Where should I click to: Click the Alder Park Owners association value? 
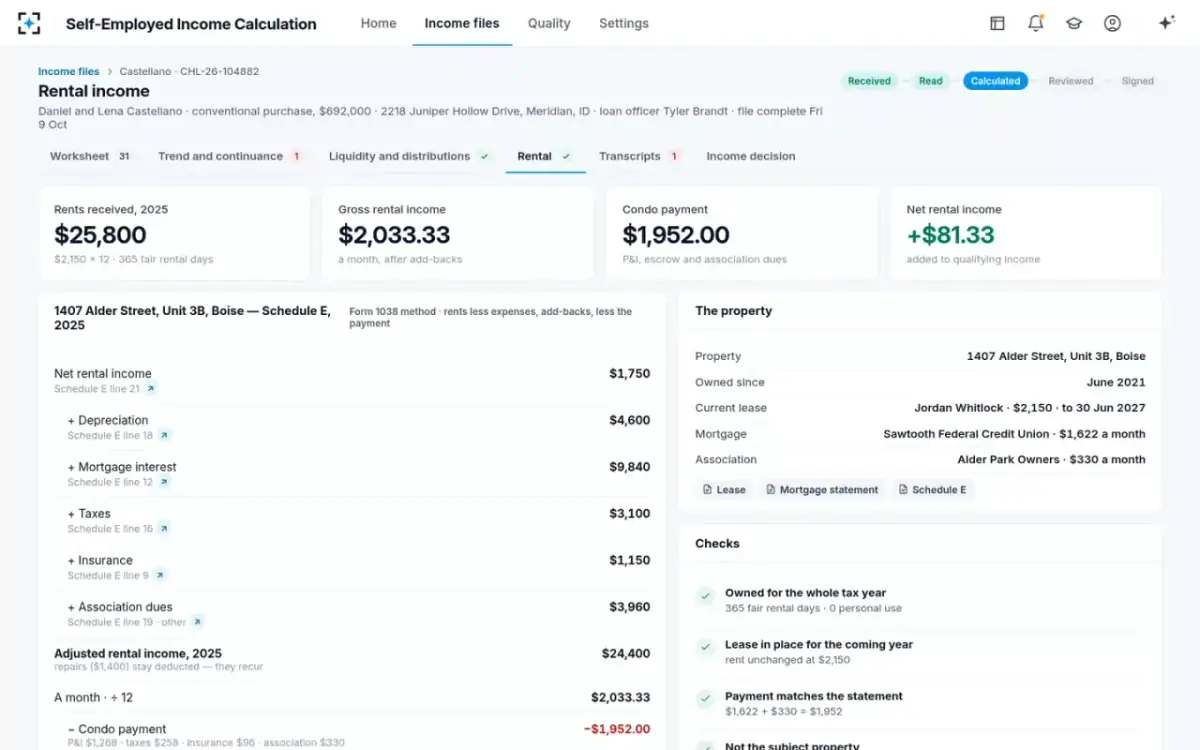coord(1051,460)
